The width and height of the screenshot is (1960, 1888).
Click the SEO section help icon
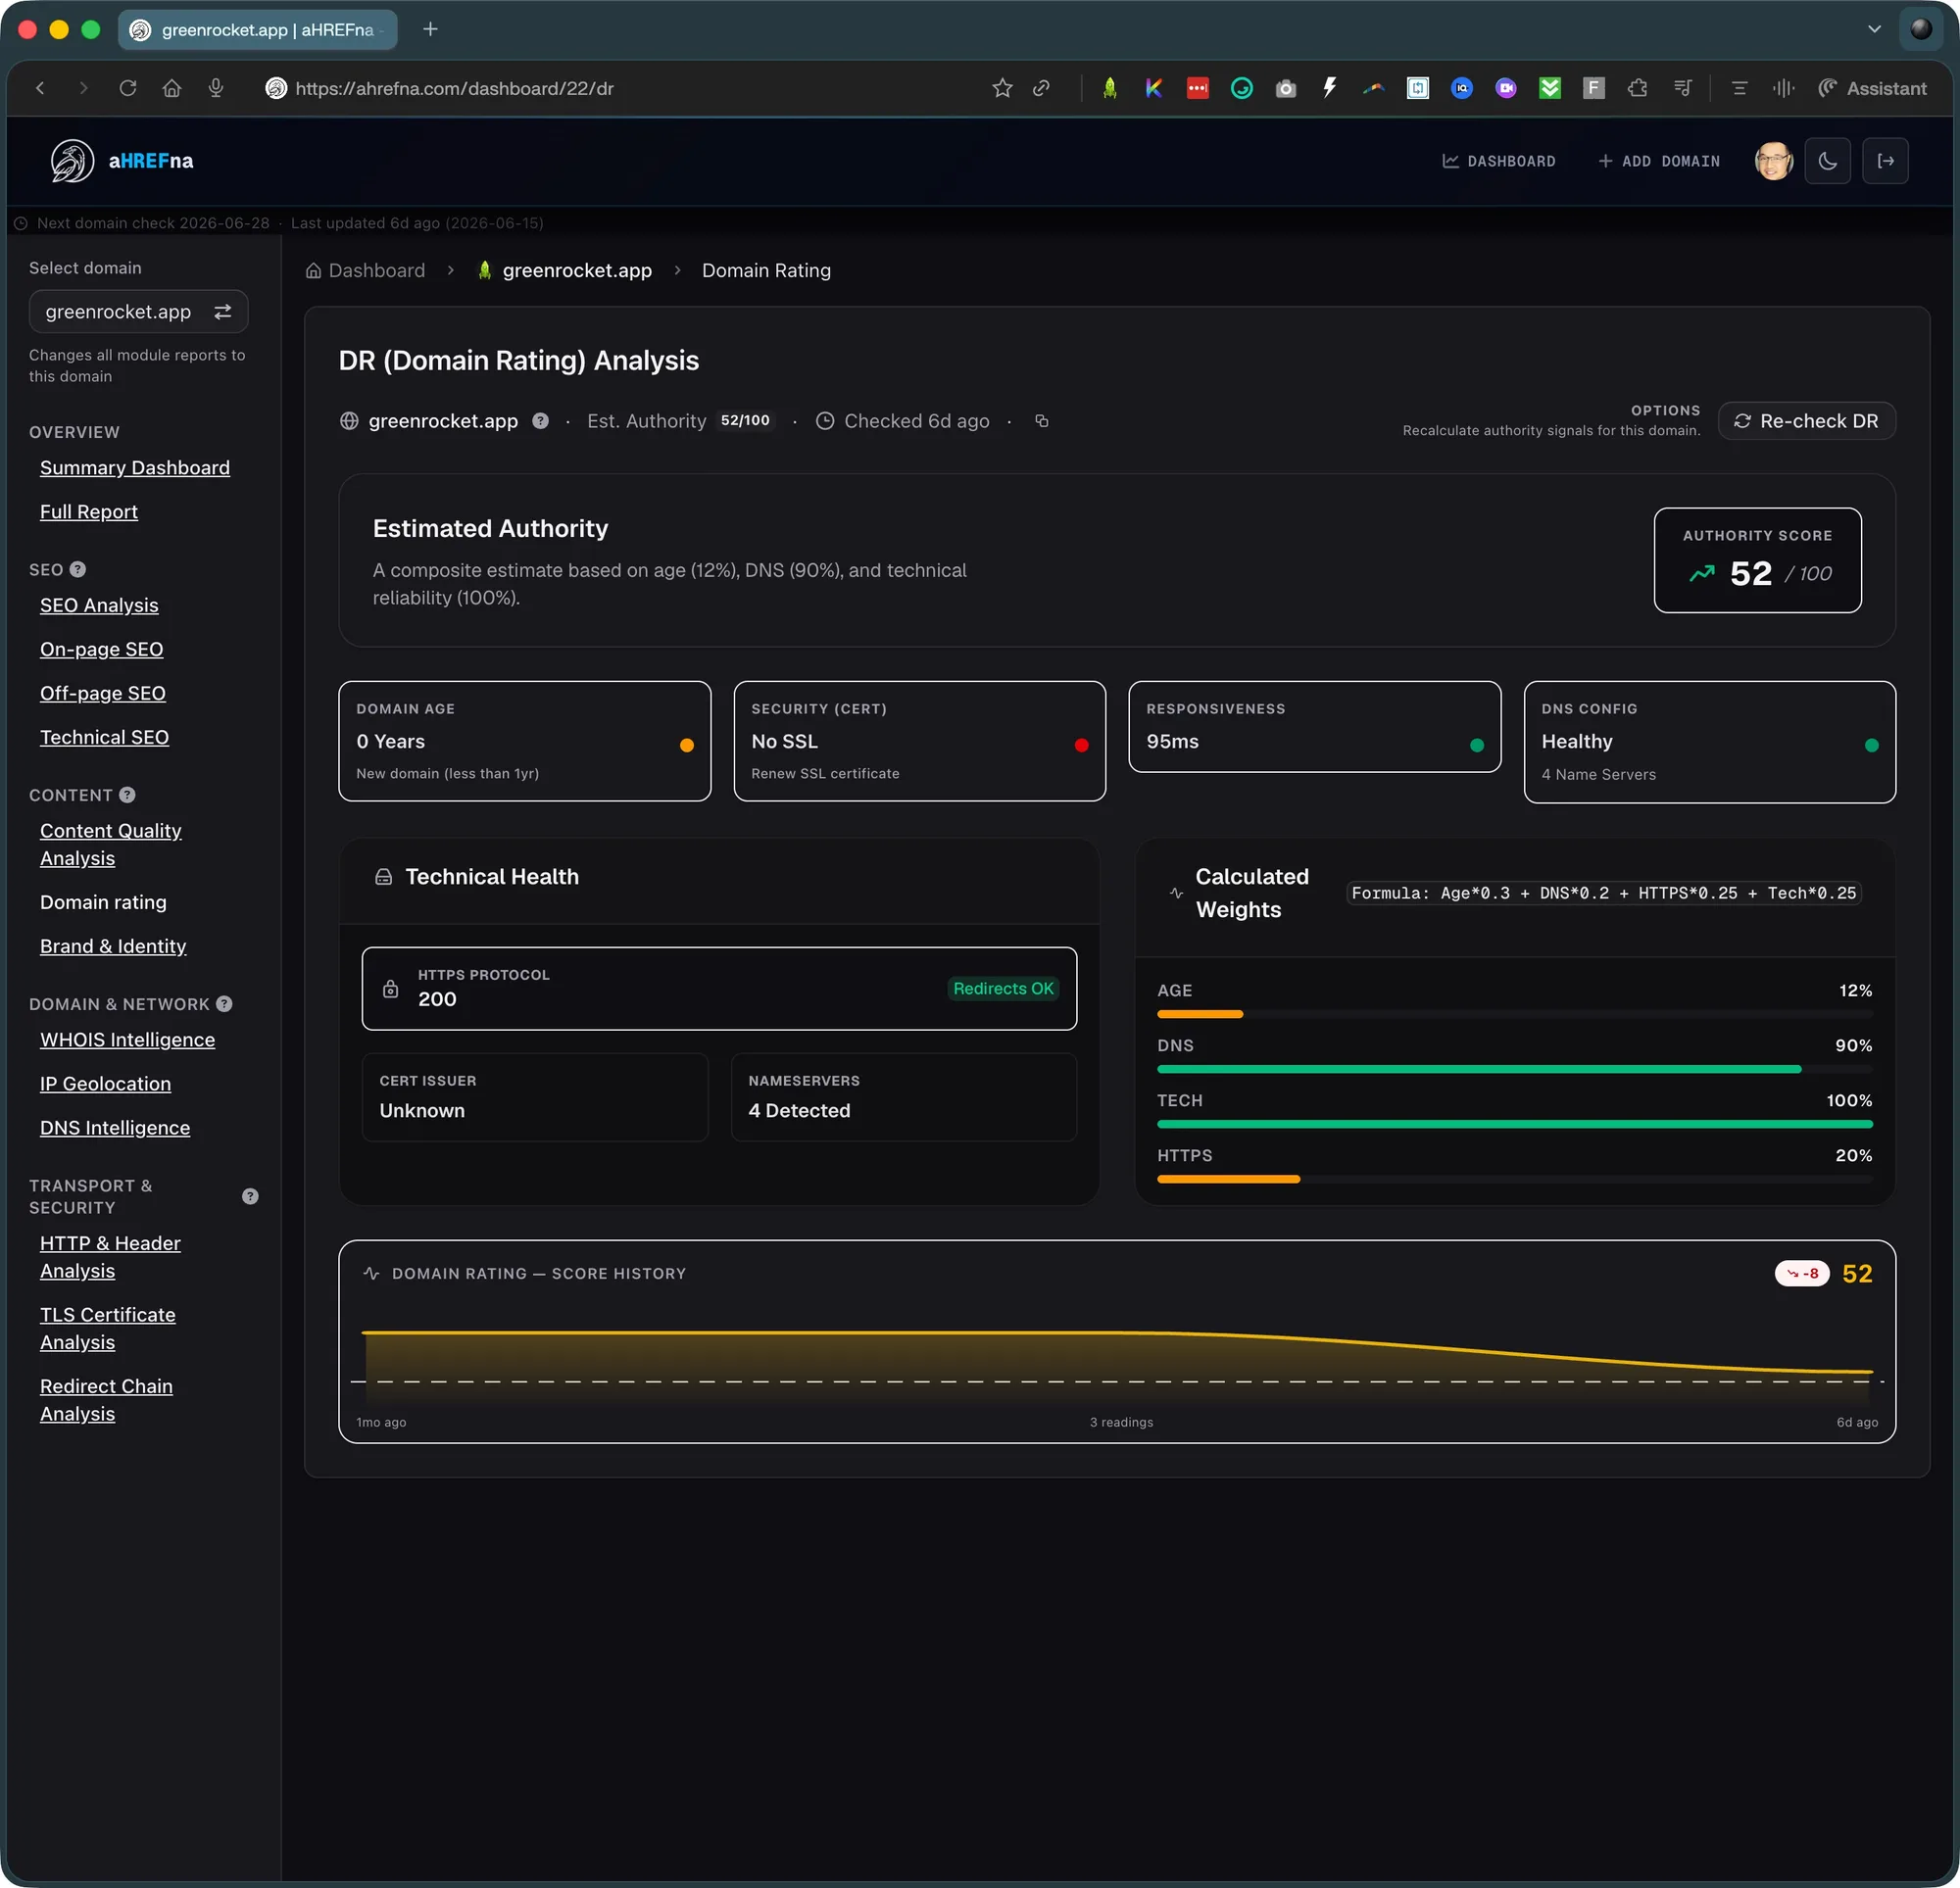[x=78, y=569]
